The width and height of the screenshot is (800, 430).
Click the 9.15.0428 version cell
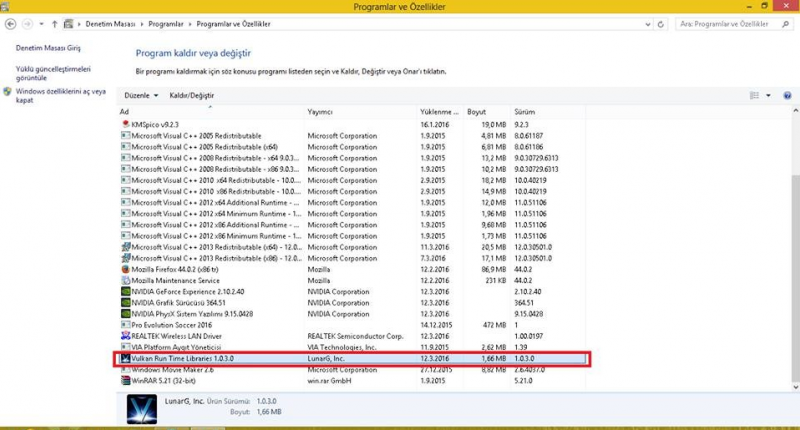tap(529, 314)
